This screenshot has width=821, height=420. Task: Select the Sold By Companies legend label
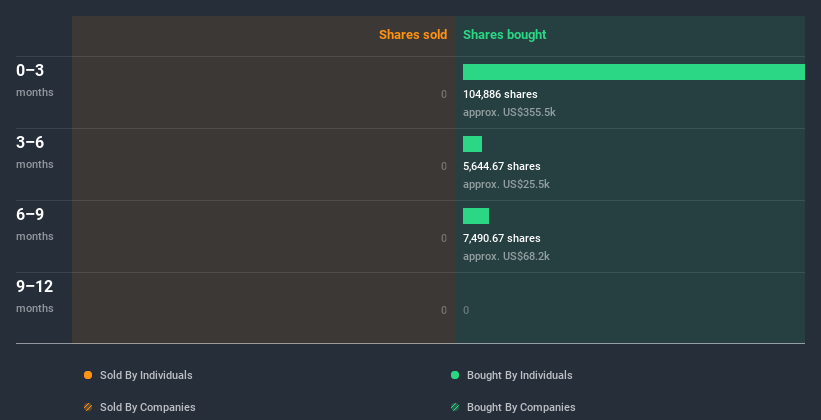148,407
